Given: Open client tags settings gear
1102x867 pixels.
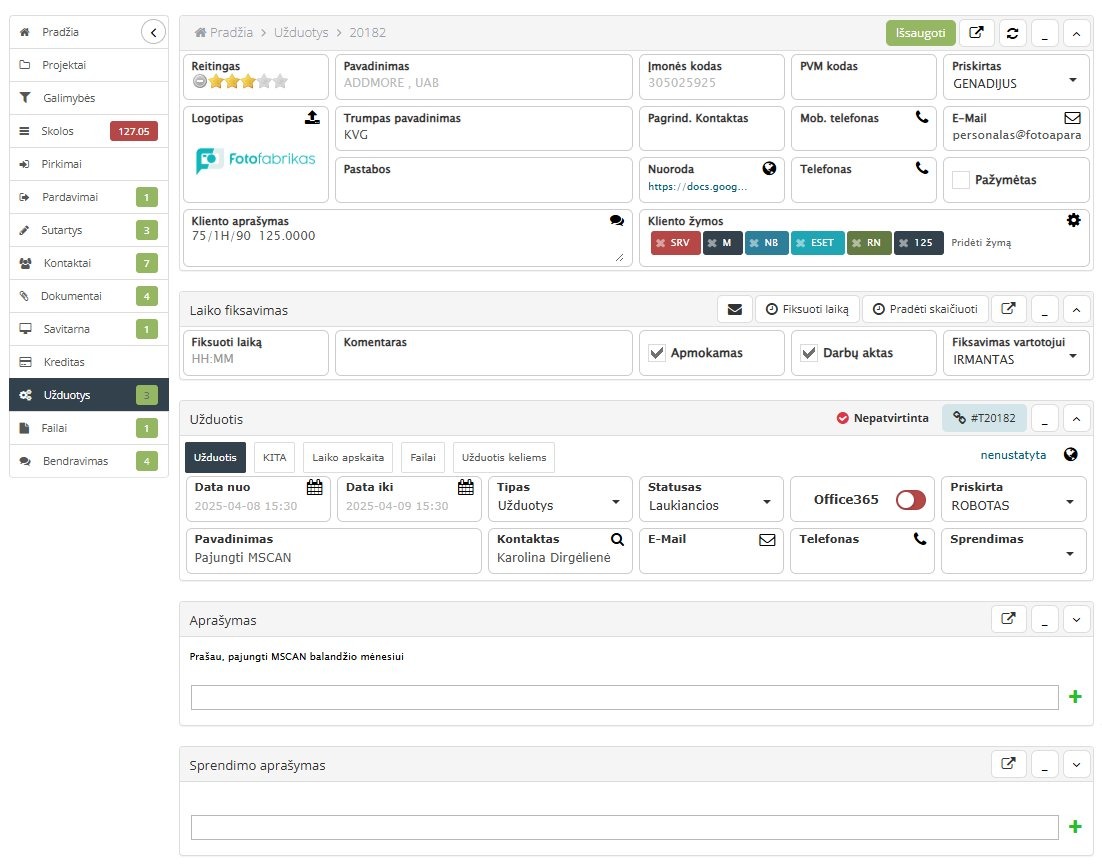Looking at the screenshot, I should coord(1073,220).
